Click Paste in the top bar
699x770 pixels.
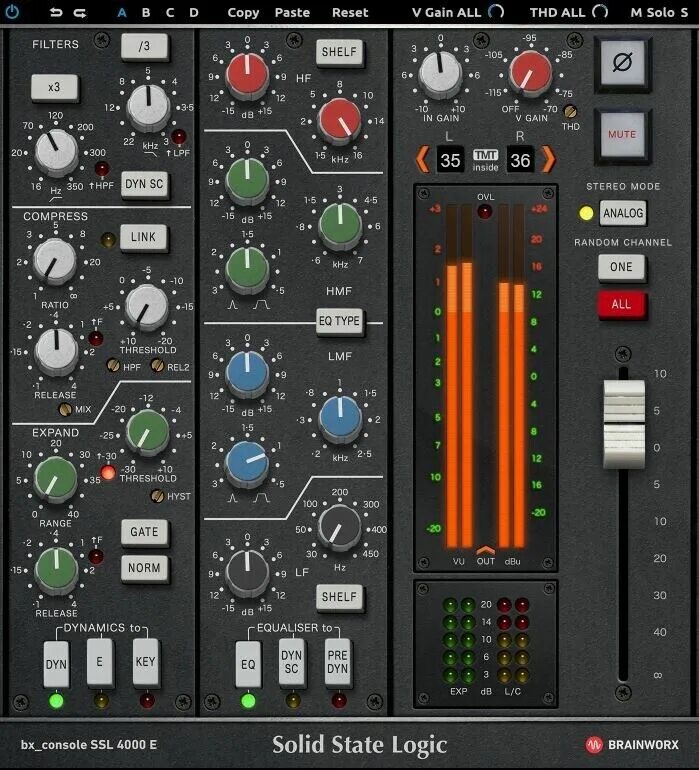coord(292,13)
